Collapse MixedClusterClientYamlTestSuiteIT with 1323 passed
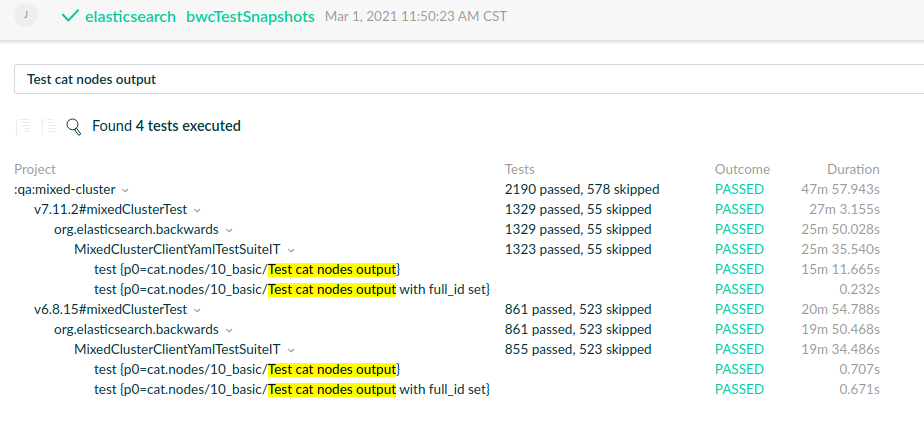This screenshot has height=424, width=924. [x=291, y=250]
